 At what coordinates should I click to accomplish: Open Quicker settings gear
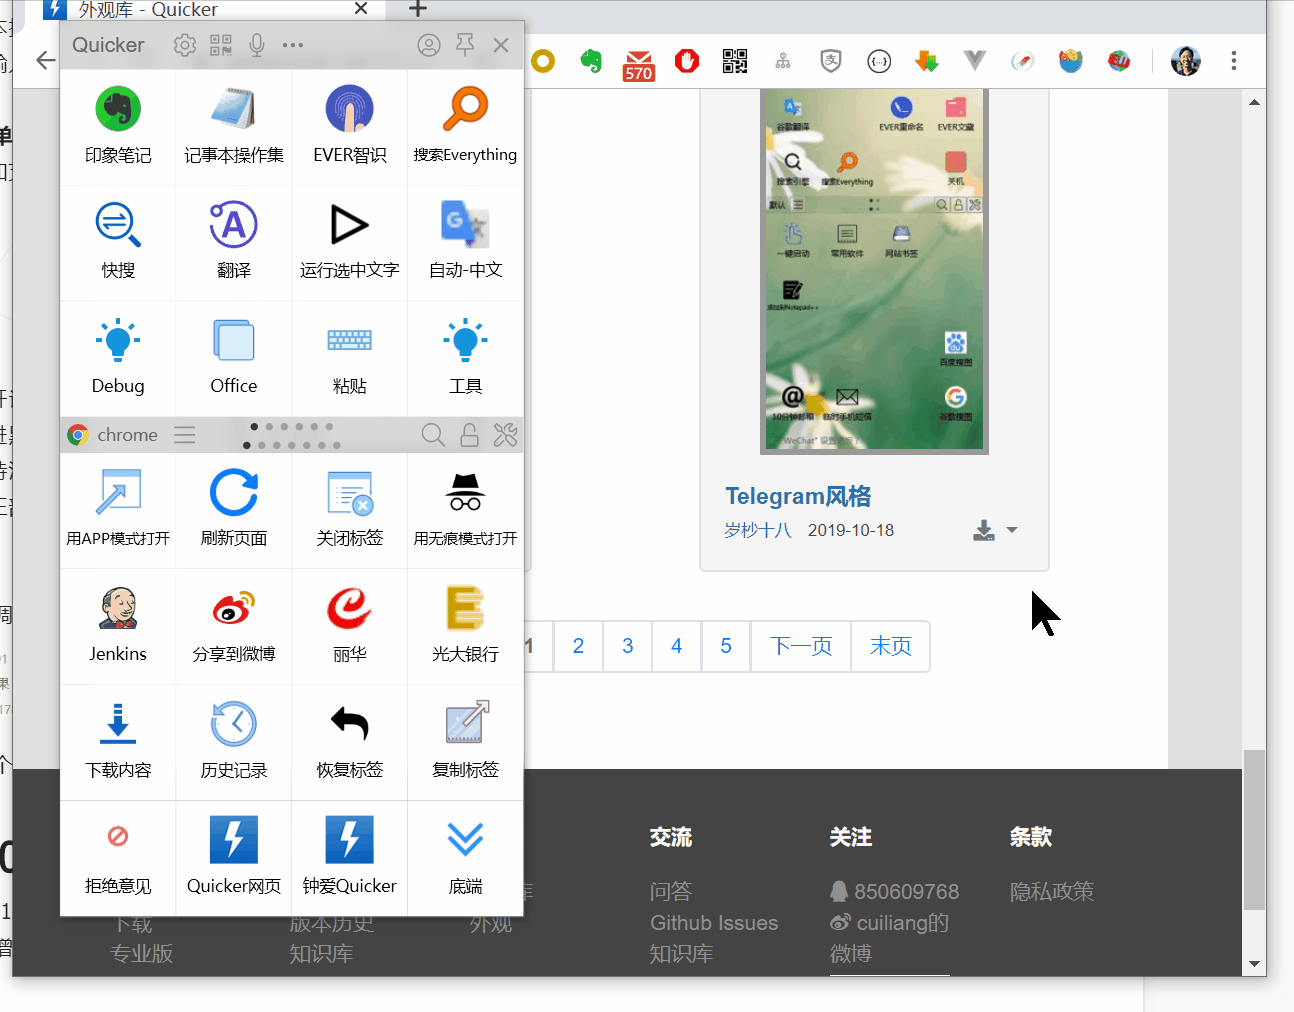coord(184,45)
